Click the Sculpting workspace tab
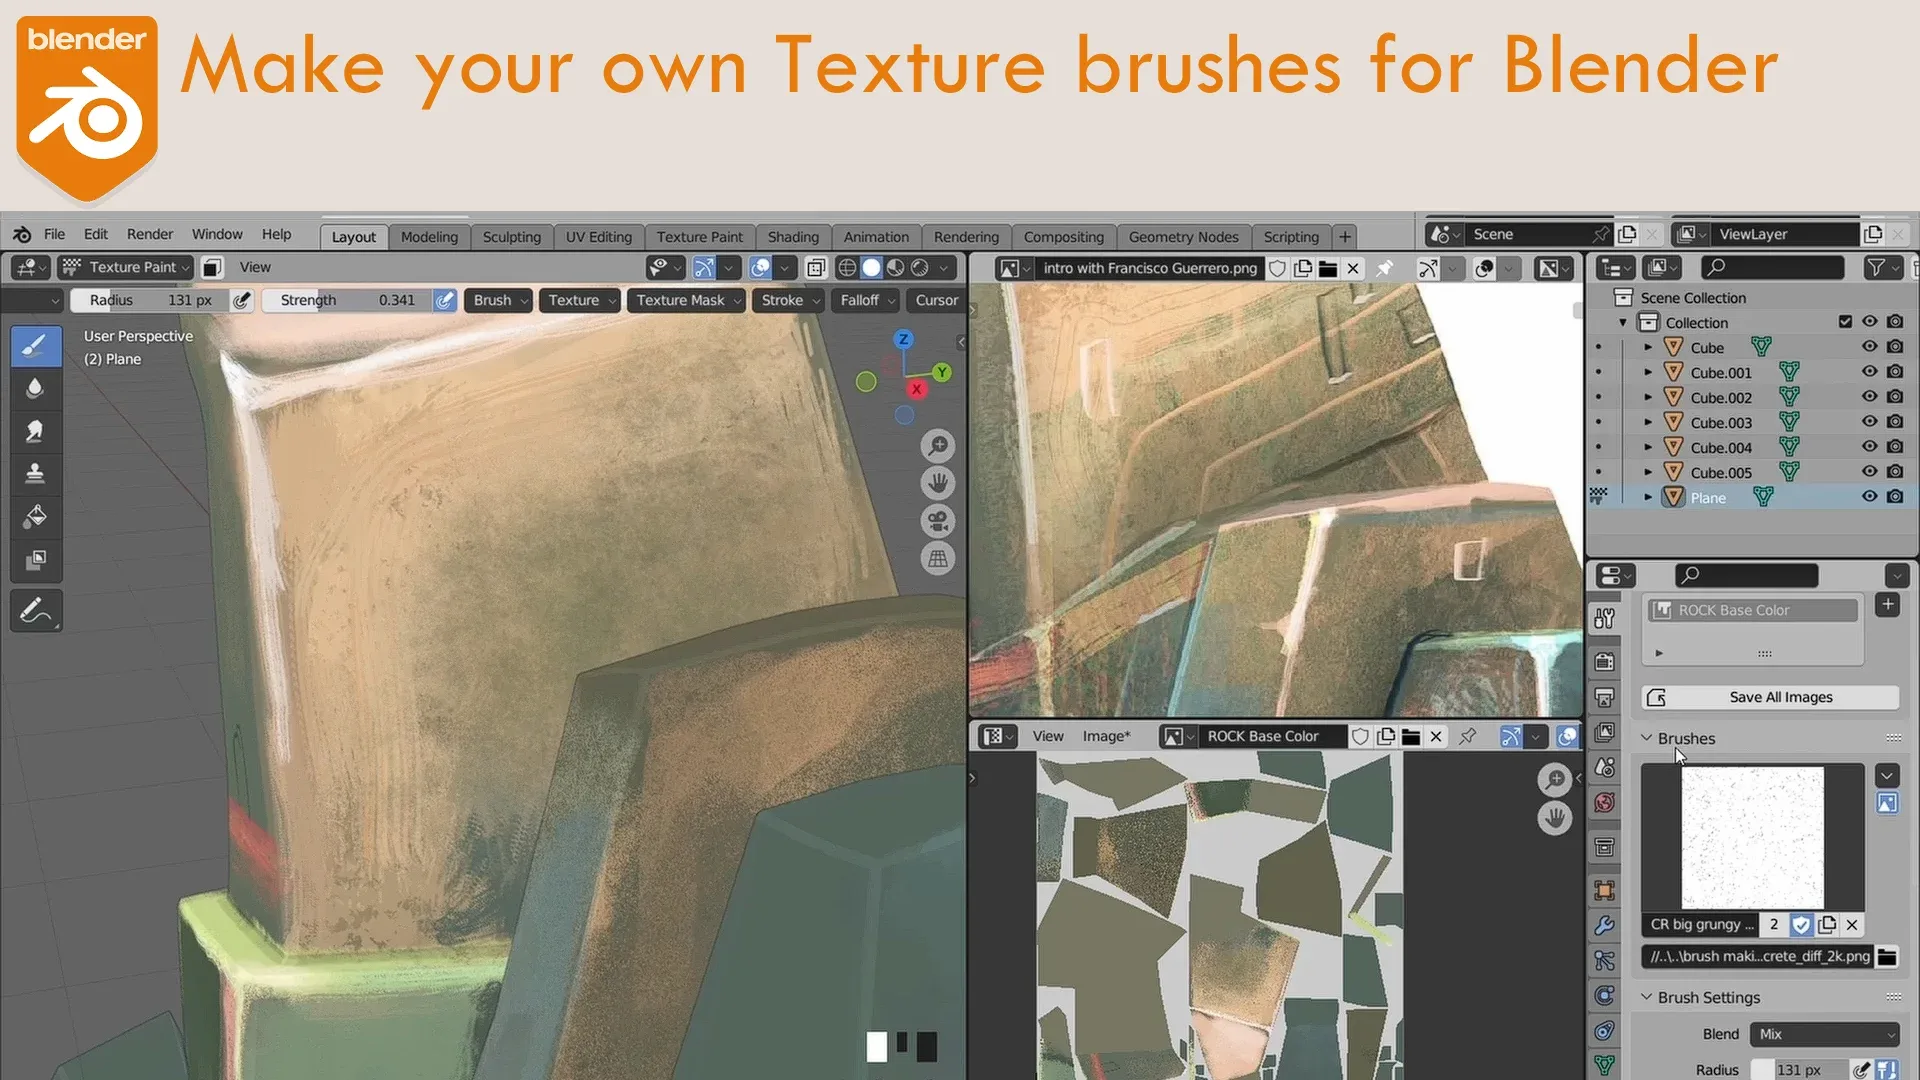 click(512, 235)
